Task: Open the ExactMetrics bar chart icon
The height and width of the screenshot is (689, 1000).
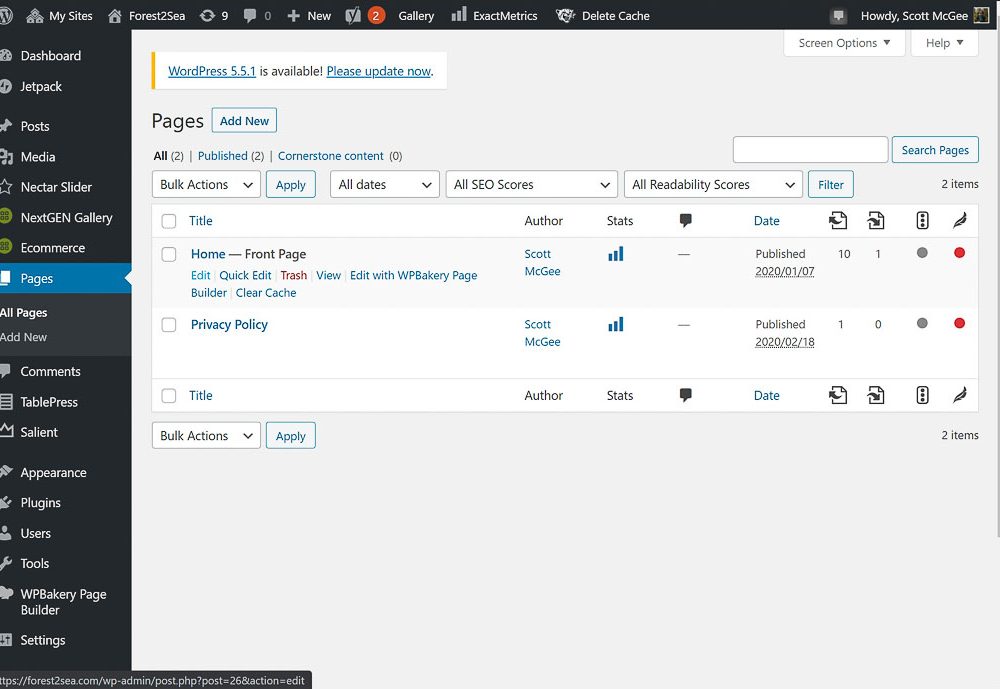Action: point(459,15)
